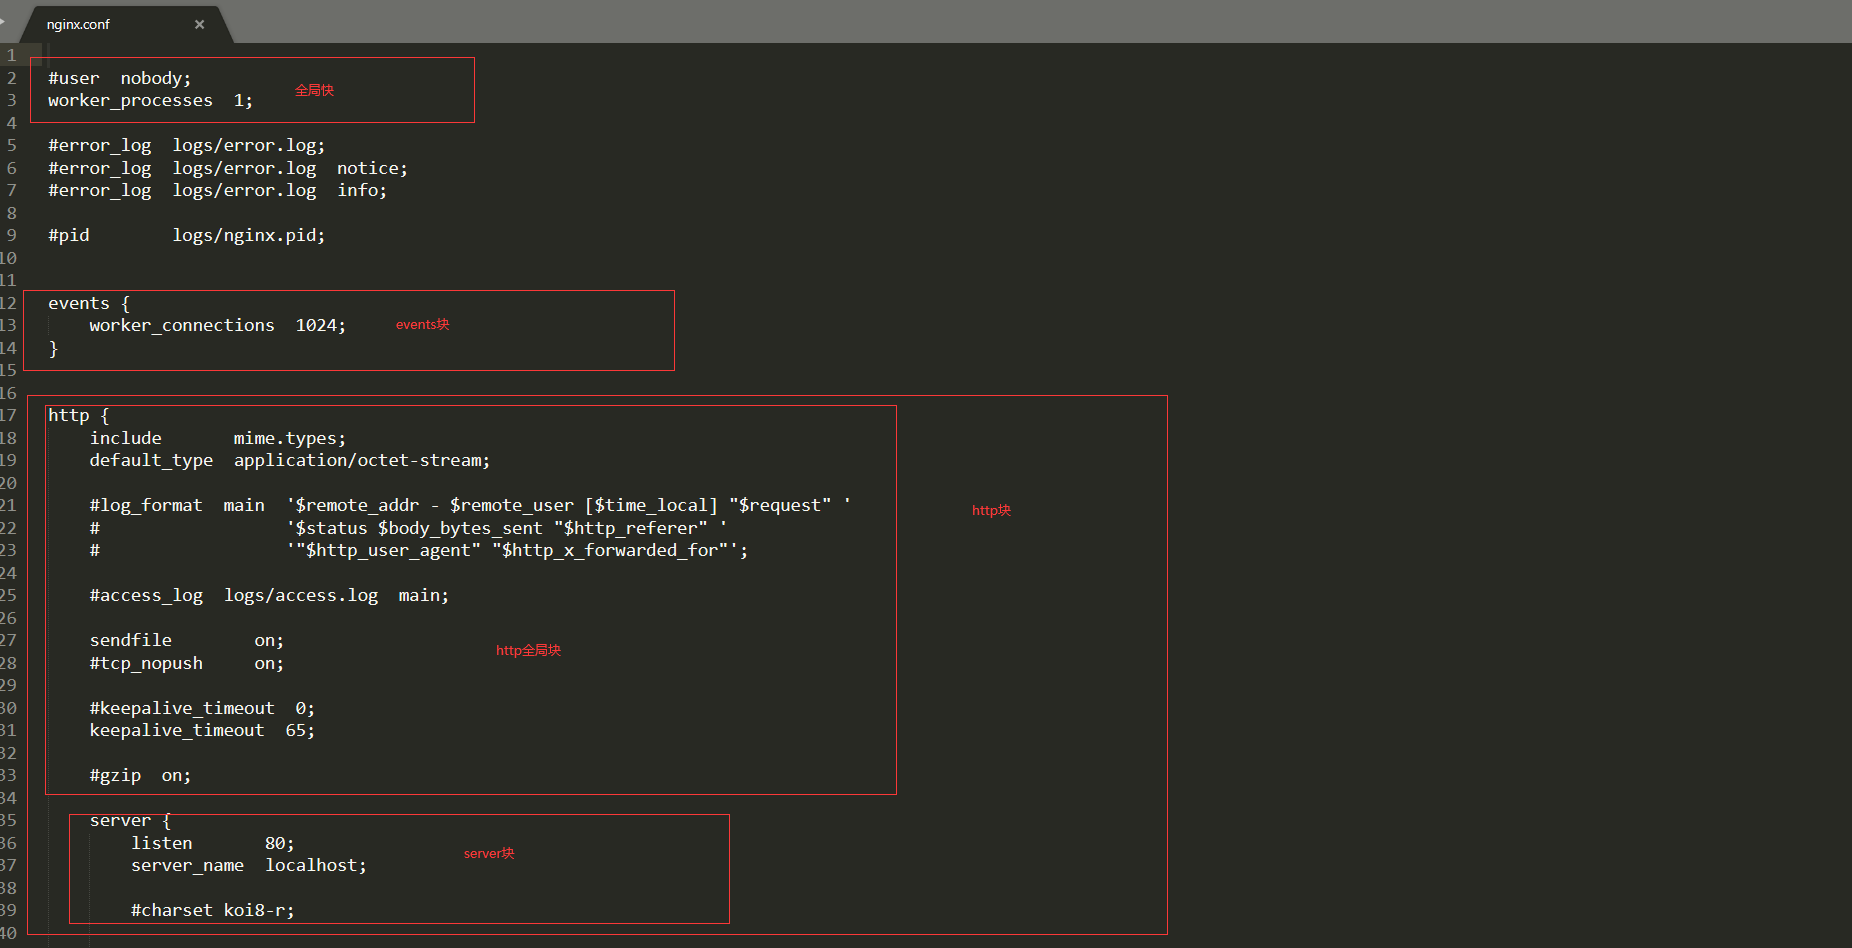Switch to the nginx.conf tab
The height and width of the screenshot is (948, 1852).
pyautogui.click(x=78, y=24)
